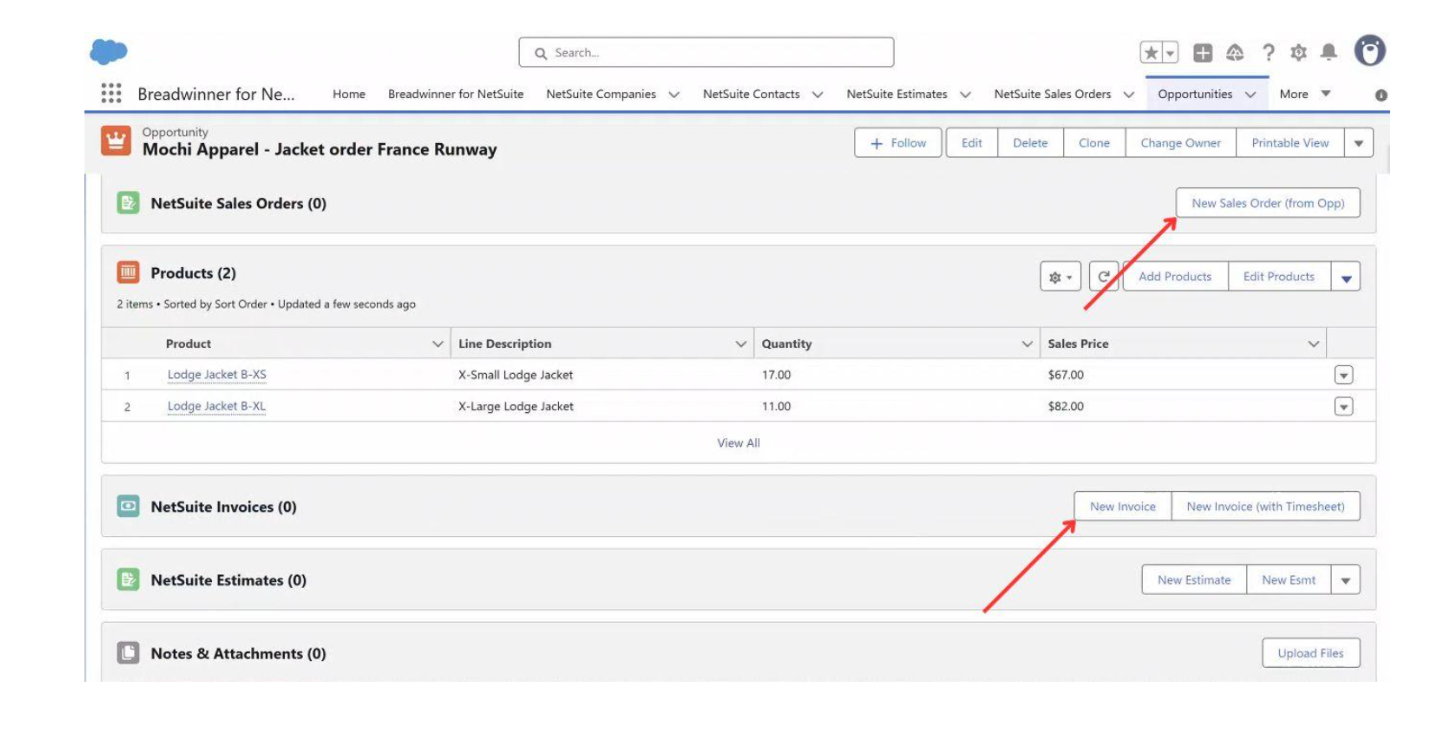This screenshot has width=1448, height=748.
Task: Click New Sales Order (from Opp)
Action: 1266,203
